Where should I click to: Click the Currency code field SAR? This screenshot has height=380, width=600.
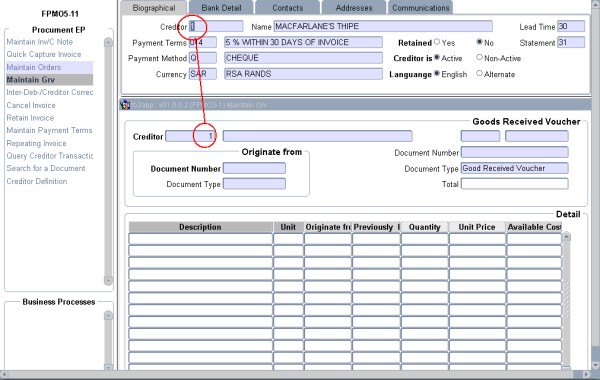tap(203, 74)
